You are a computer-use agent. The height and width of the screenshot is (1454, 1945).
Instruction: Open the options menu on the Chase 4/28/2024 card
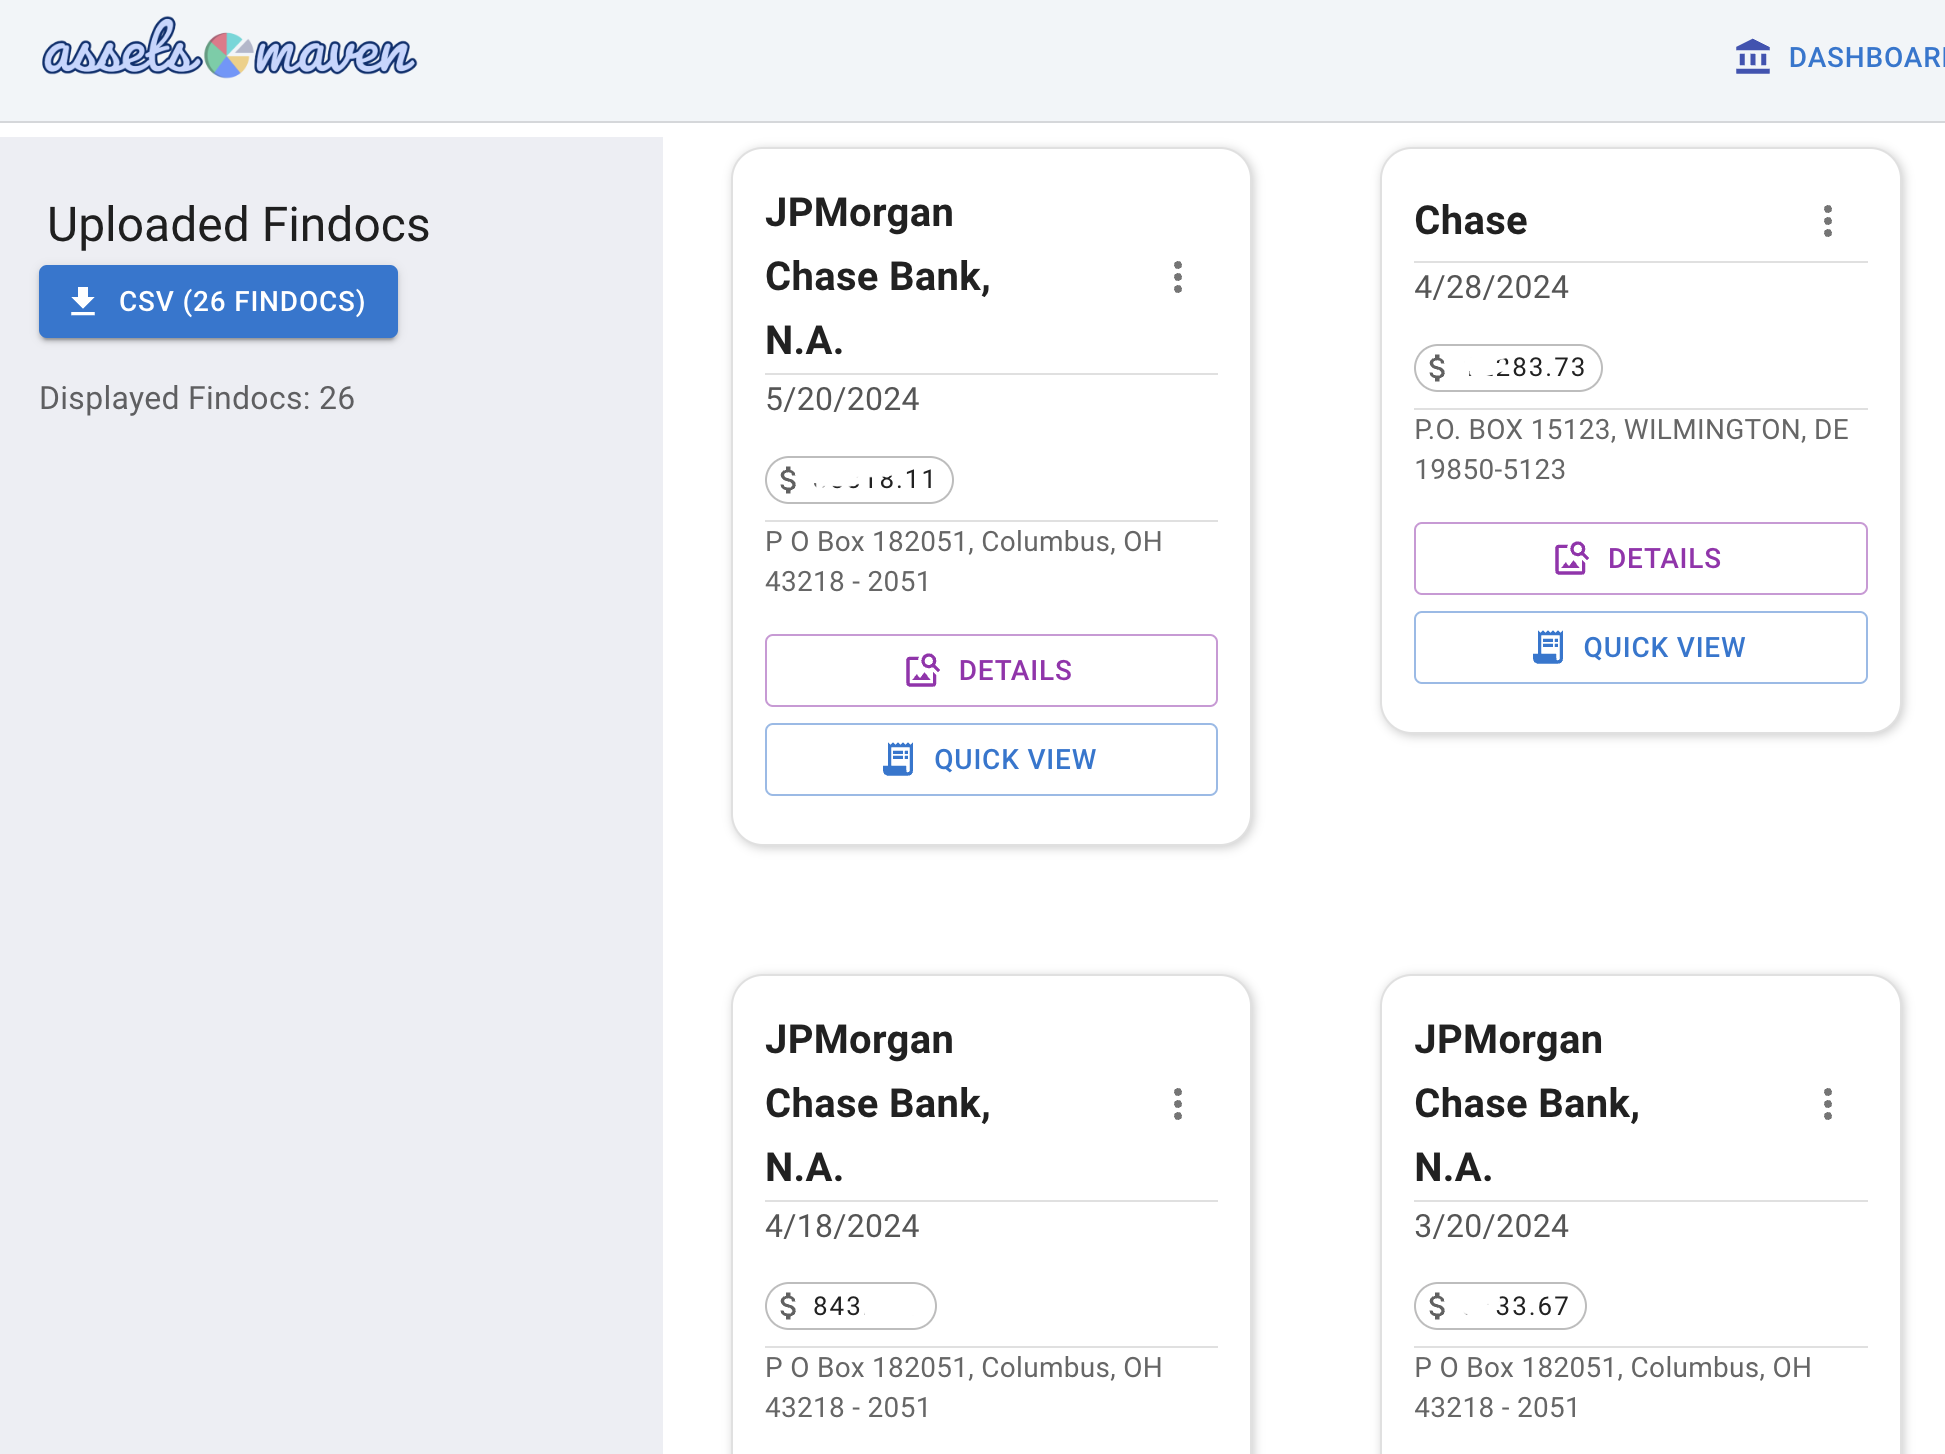pos(1827,221)
